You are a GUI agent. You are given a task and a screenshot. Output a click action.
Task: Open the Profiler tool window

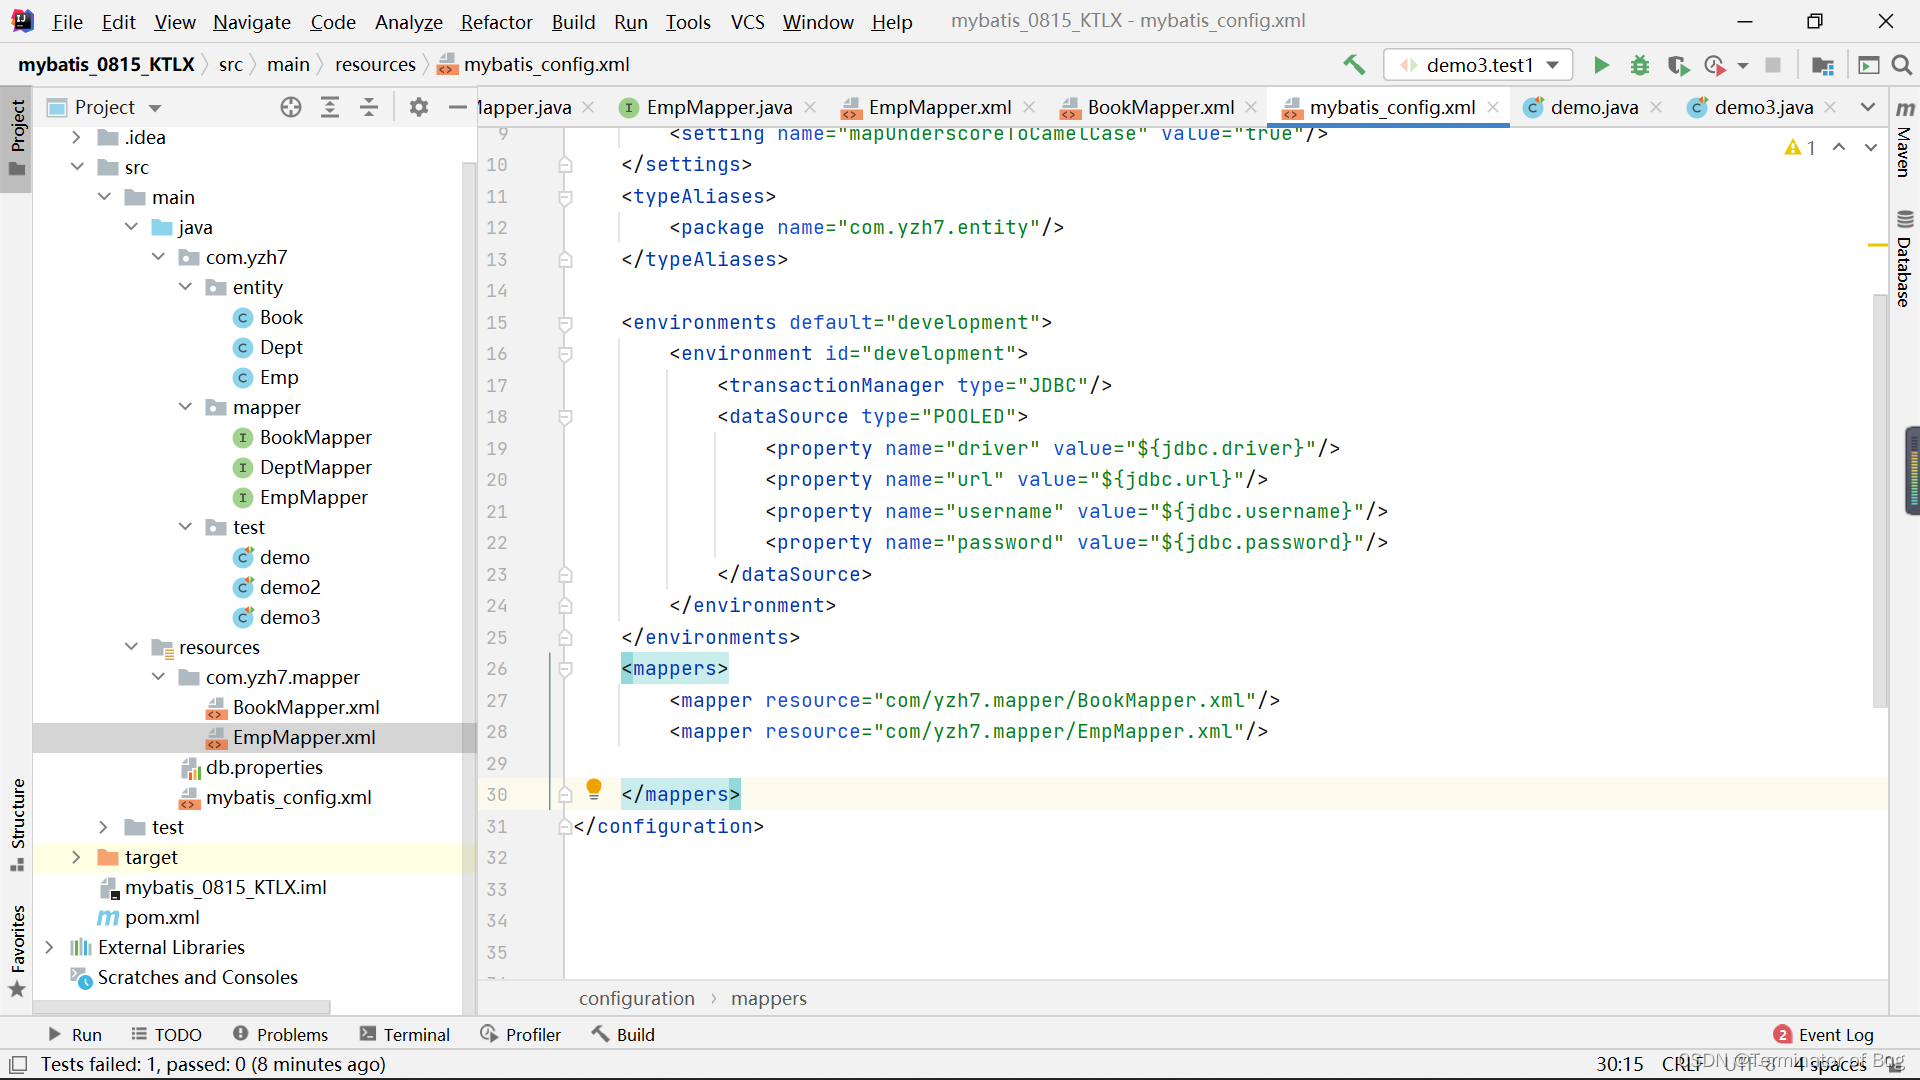coord(520,1035)
